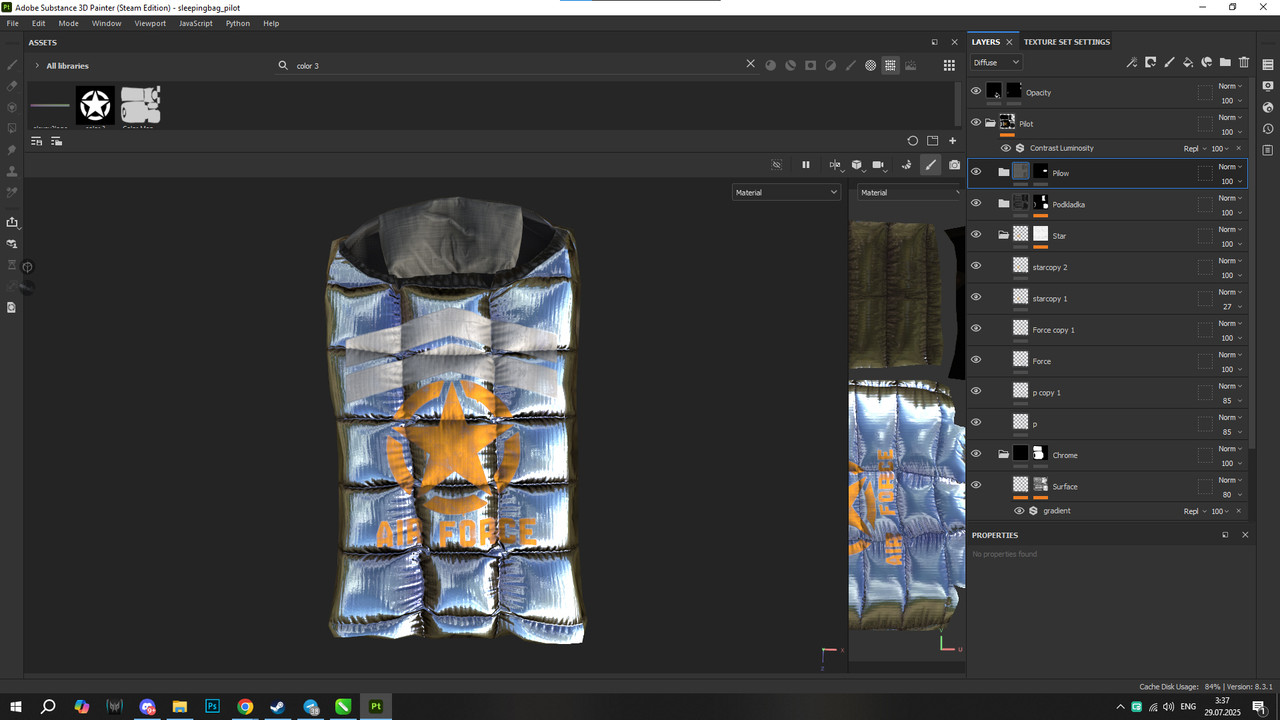Filter assets by smart materials icon
Viewport: 1280px width, 720px height.
pyautogui.click(x=790, y=65)
